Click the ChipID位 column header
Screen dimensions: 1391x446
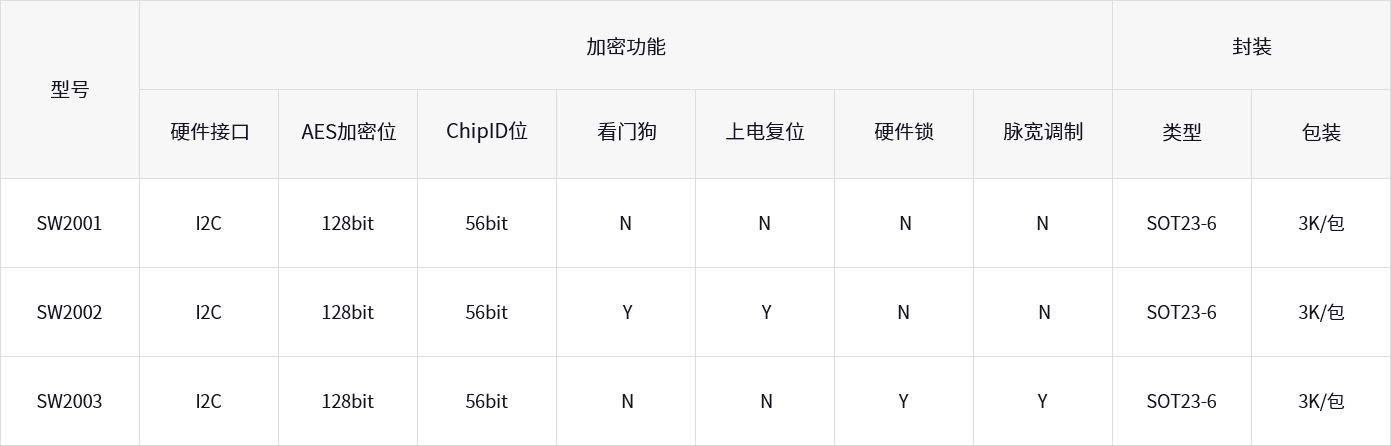coord(487,132)
